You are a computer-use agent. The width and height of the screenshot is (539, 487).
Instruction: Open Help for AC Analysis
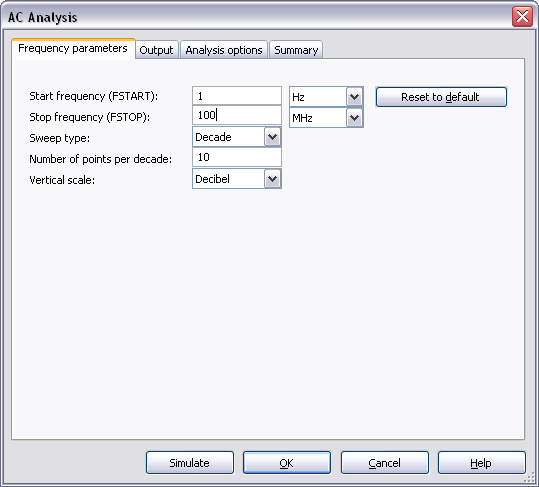[x=482, y=463]
